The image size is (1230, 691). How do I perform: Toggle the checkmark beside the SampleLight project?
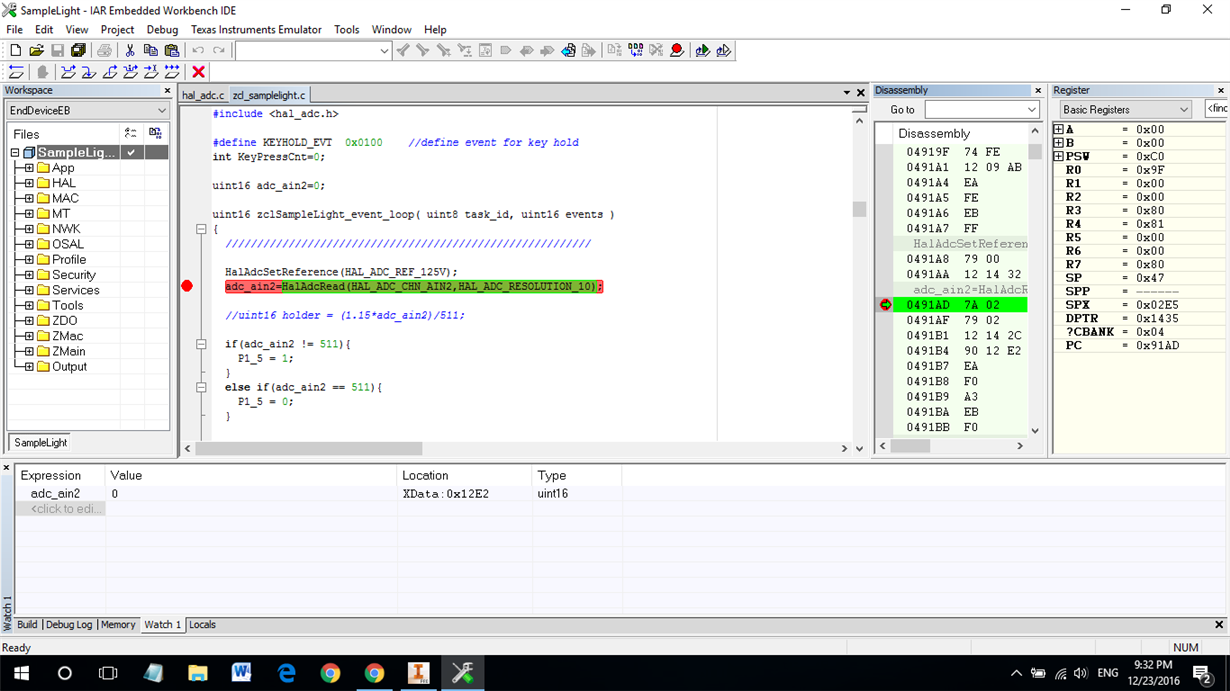pyautogui.click(x=131, y=153)
